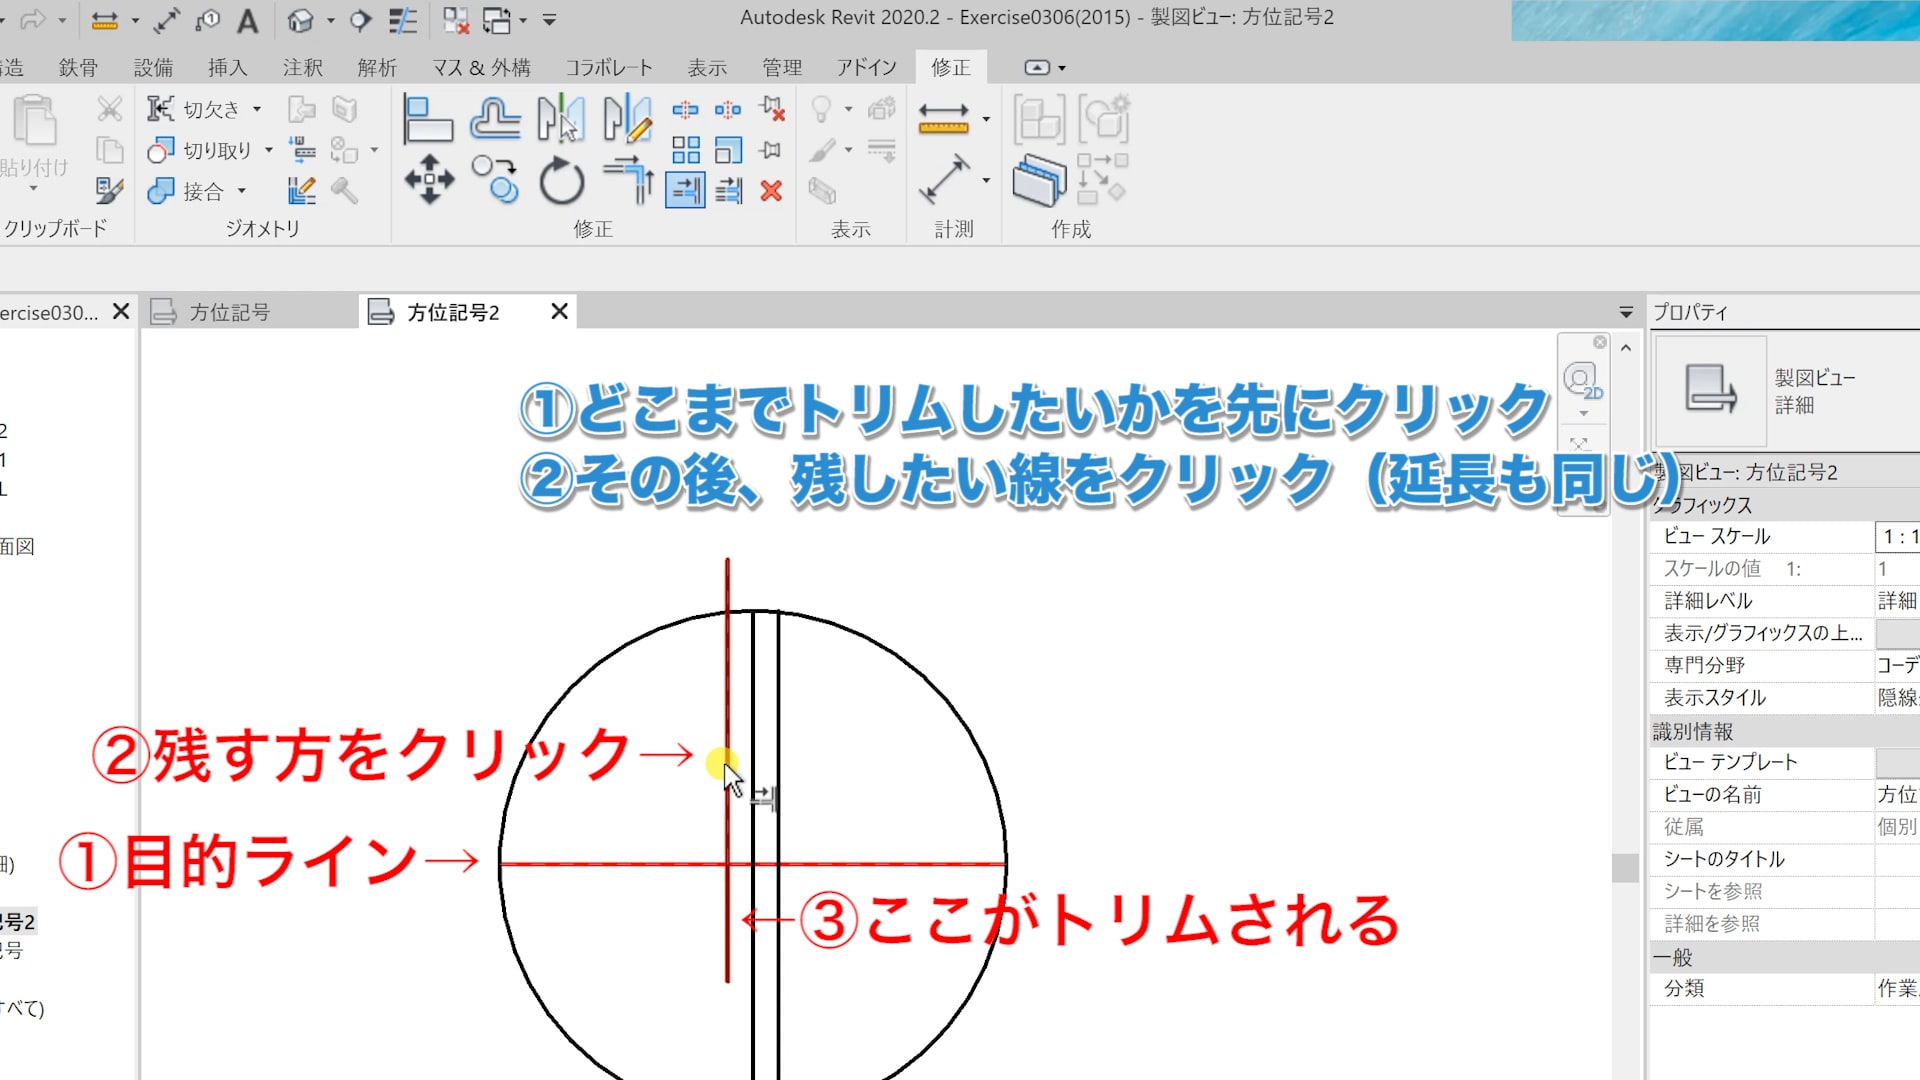This screenshot has height=1080, width=1920.
Task: Select the Move tool icon
Action: pyautogui.click(x=429, y=180)
